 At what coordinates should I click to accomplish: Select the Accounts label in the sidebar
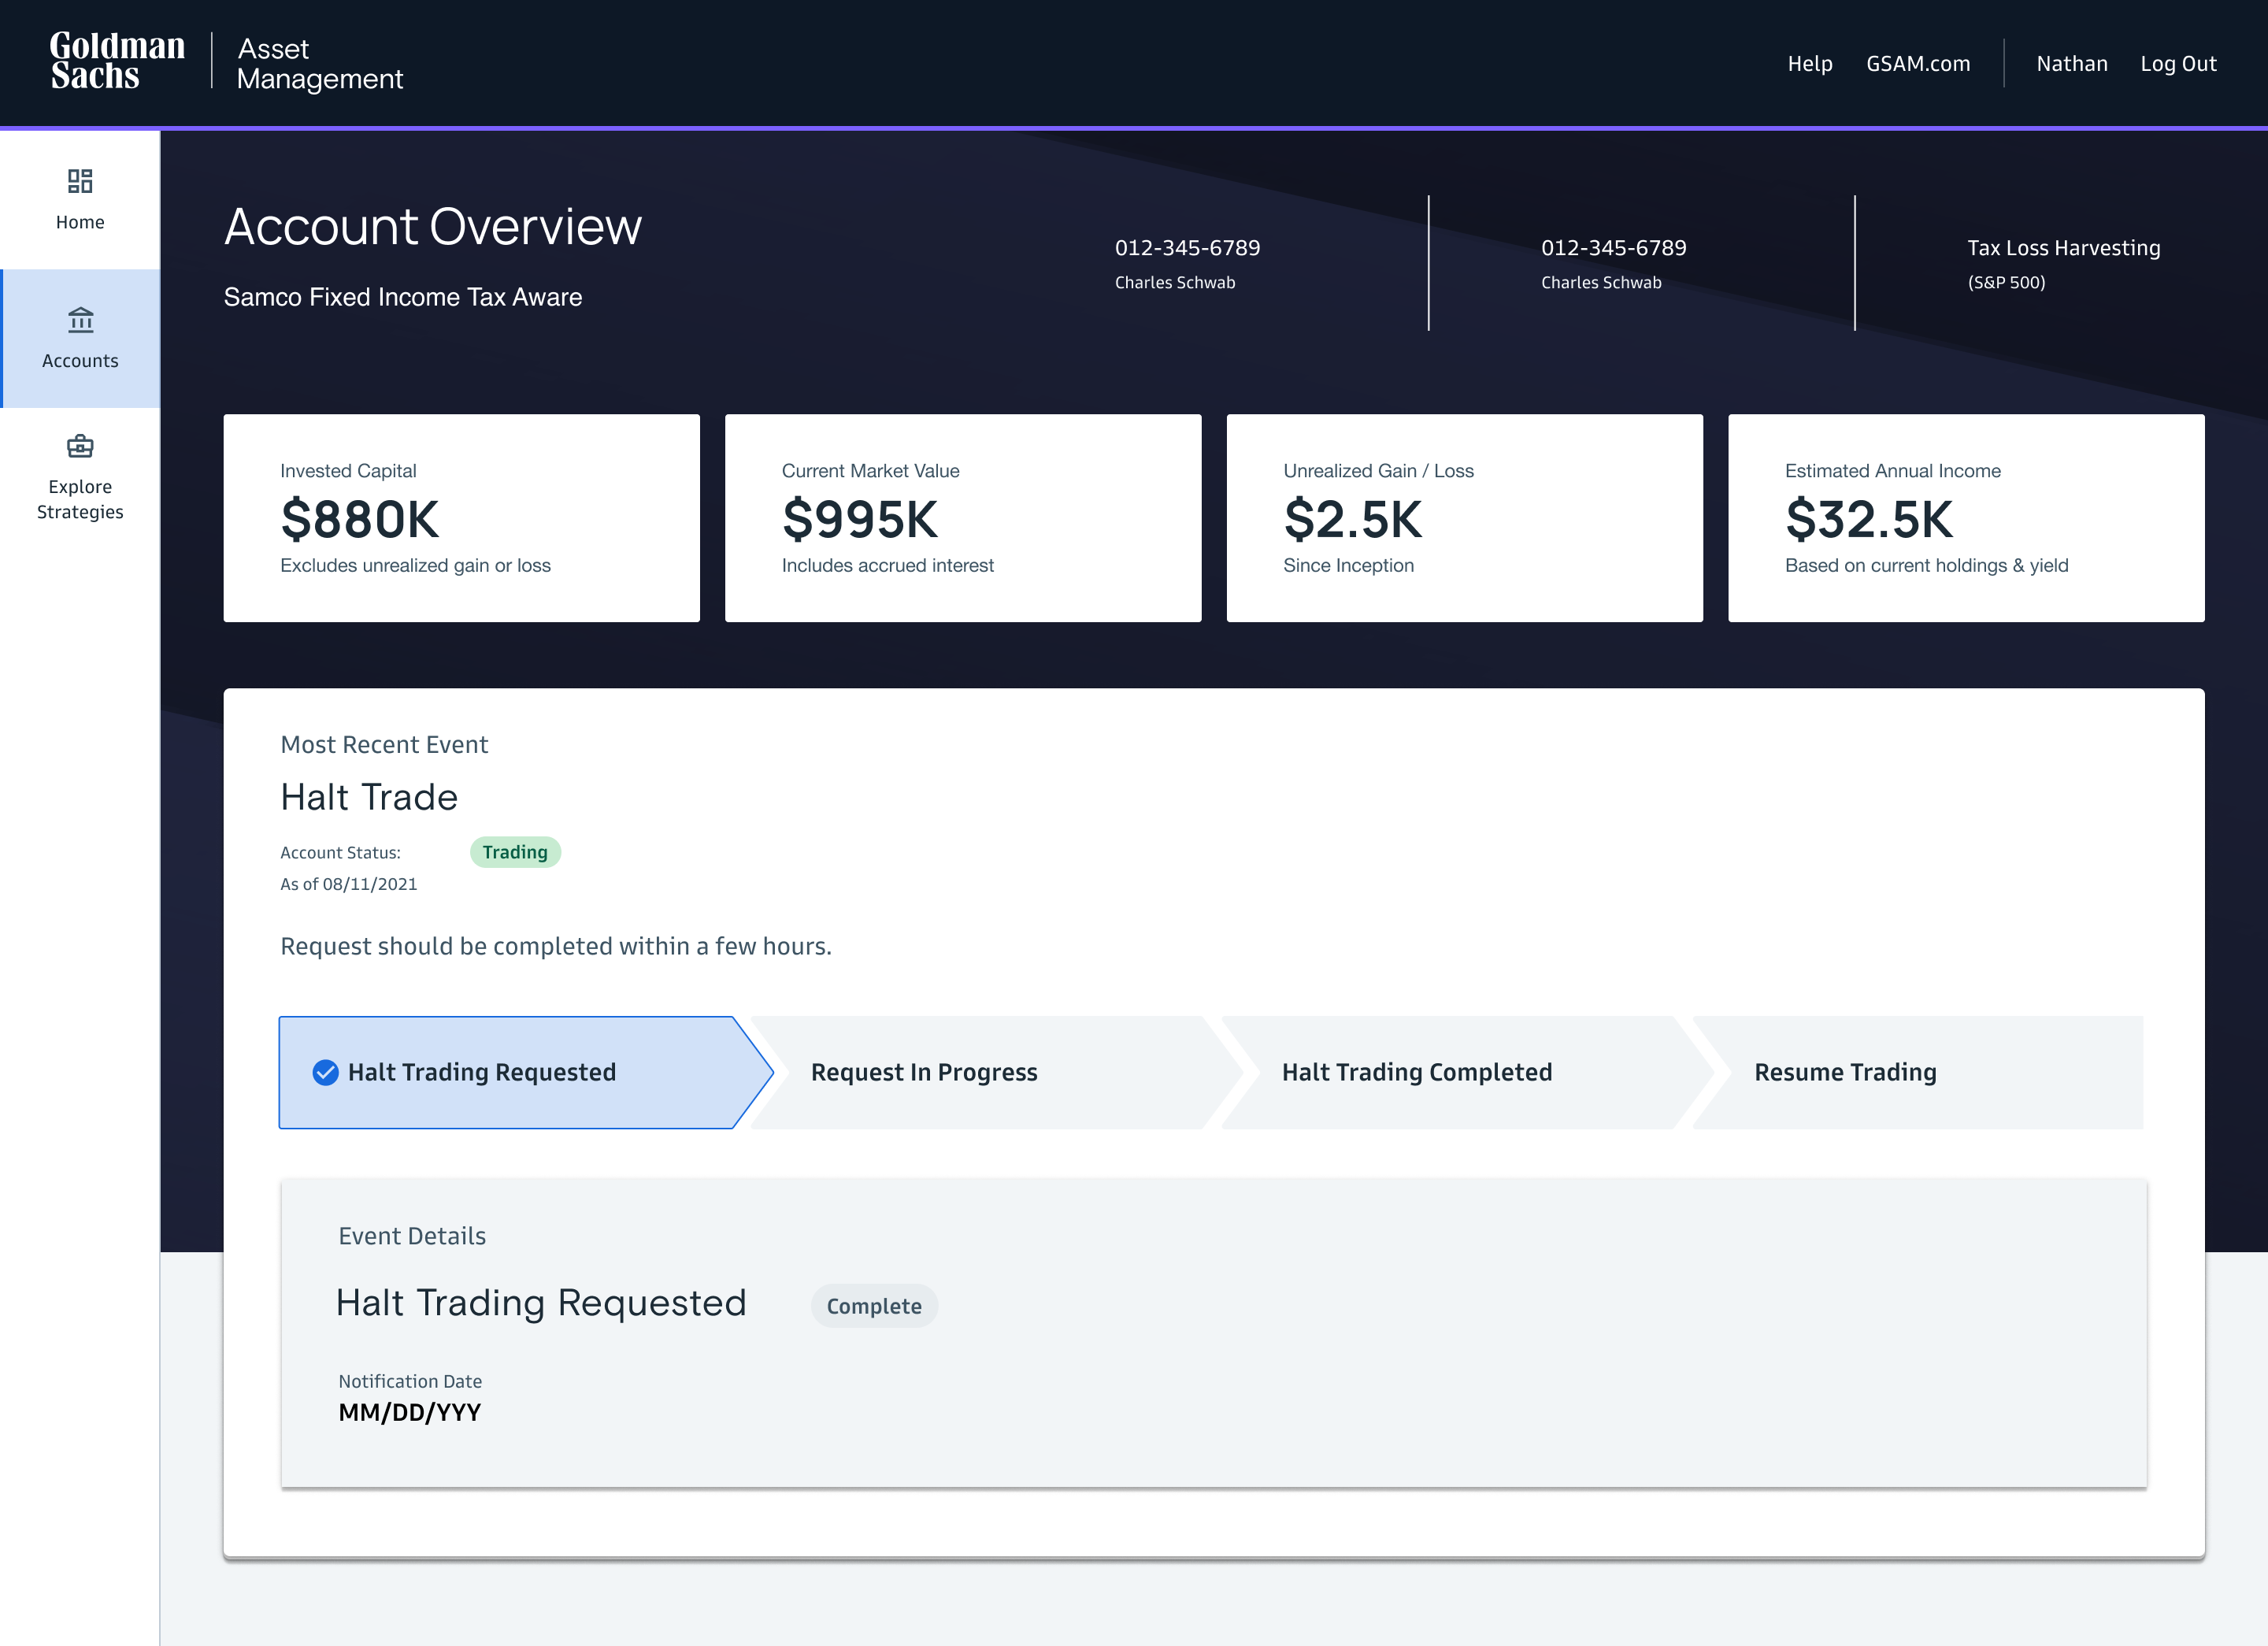point(80,361)
